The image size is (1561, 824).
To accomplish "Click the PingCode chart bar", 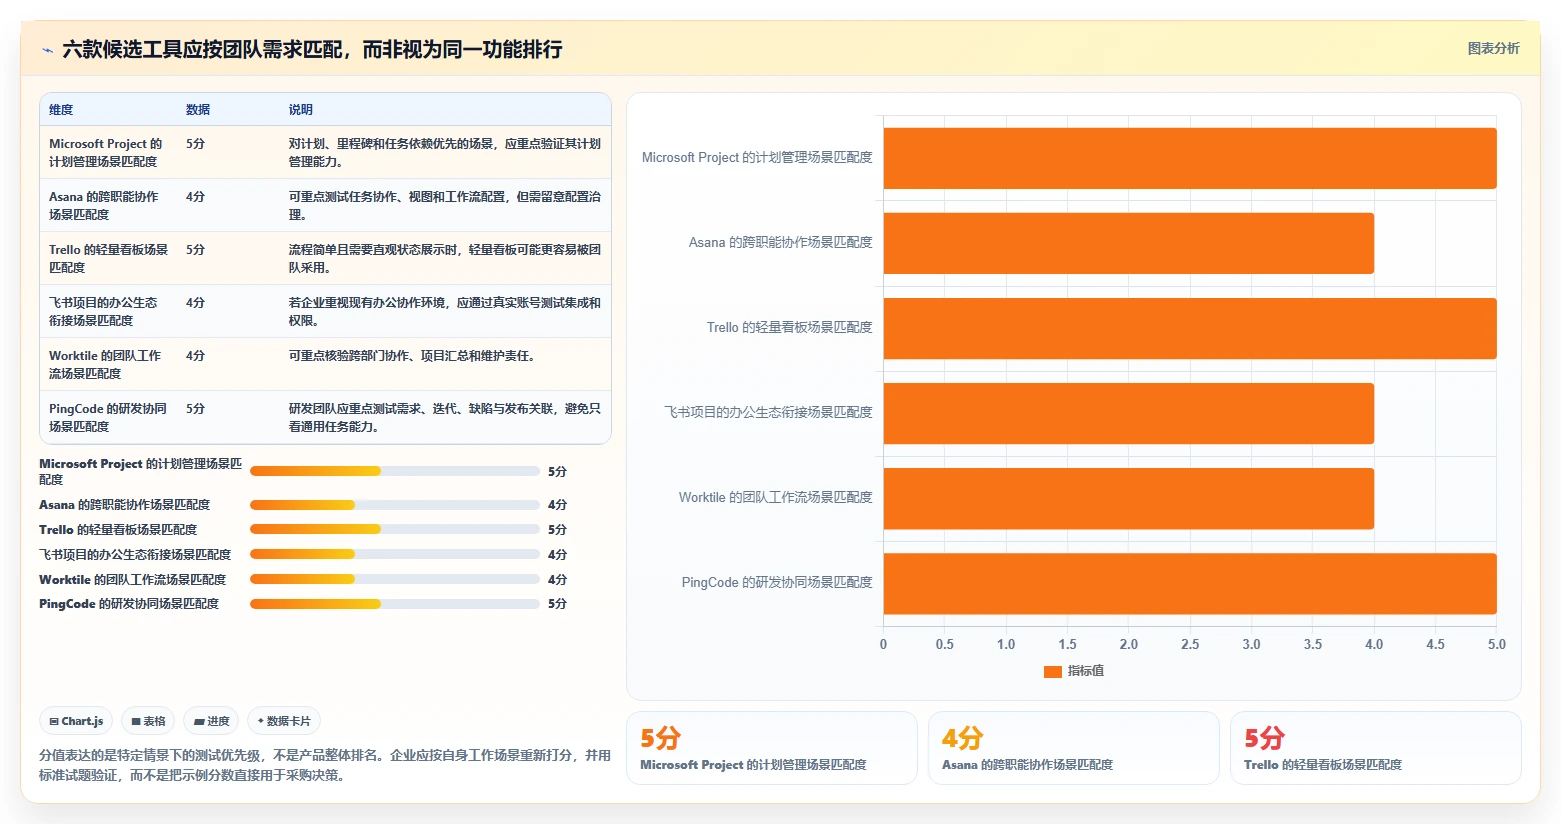I will click(x=1190, y=583).
